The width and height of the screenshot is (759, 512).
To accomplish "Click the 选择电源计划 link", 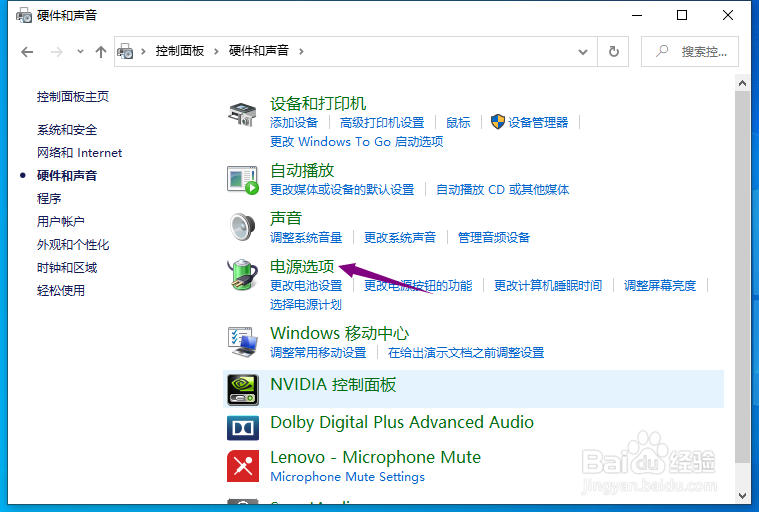I will tap(306, 305).
